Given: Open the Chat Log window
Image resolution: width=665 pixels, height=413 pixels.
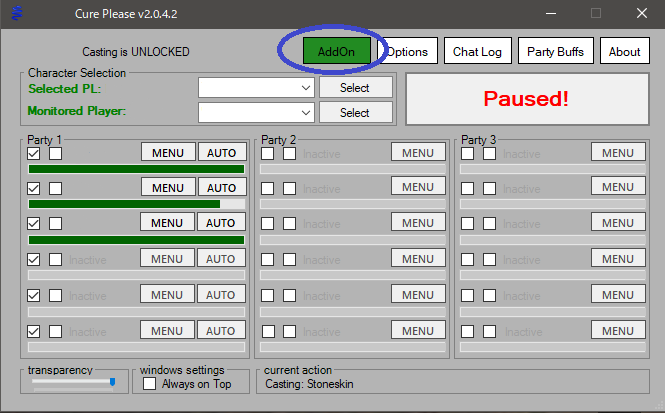Looking at the screenshot, I should pyautogui.click(x=478, y=51).
